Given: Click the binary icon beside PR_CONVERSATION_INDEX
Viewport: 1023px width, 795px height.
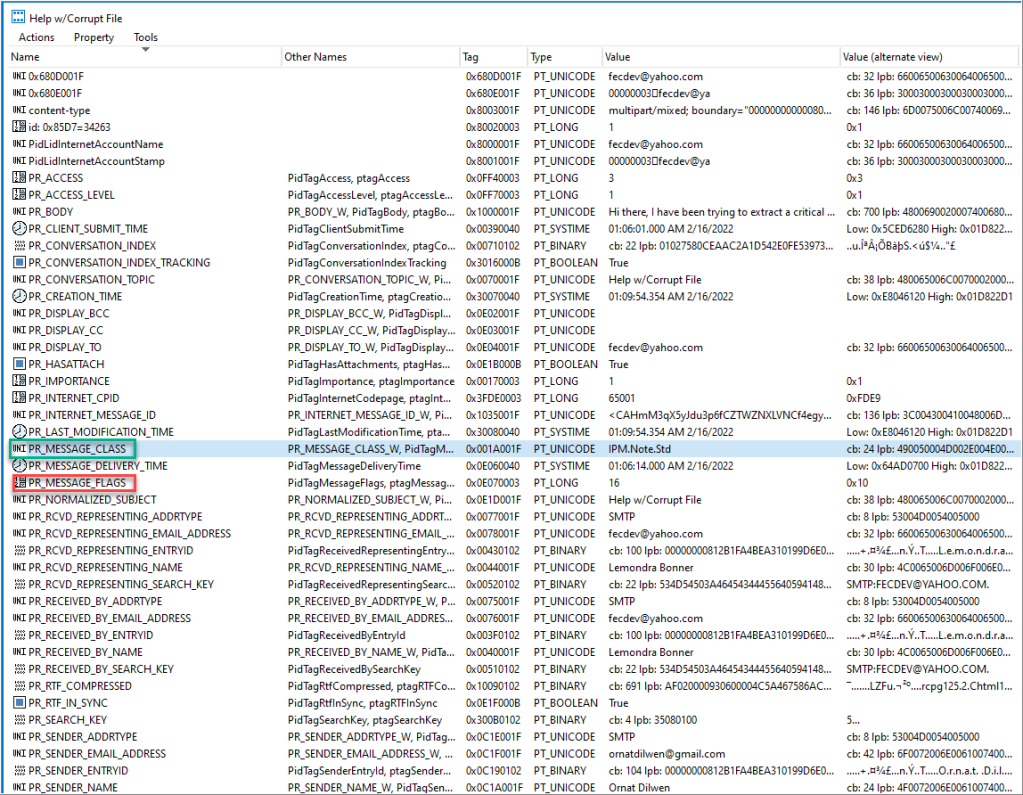Looking at the screenshot, I should click(19, 246).
